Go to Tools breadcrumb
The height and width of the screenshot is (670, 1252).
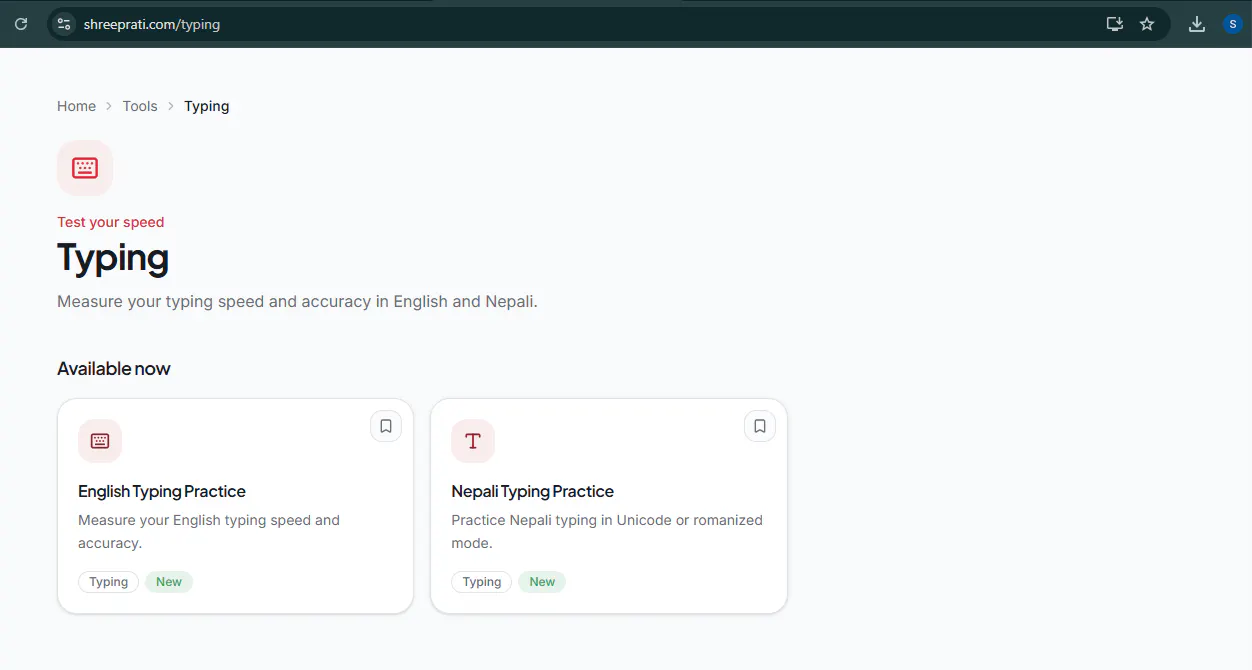click(x=140, y=106)
